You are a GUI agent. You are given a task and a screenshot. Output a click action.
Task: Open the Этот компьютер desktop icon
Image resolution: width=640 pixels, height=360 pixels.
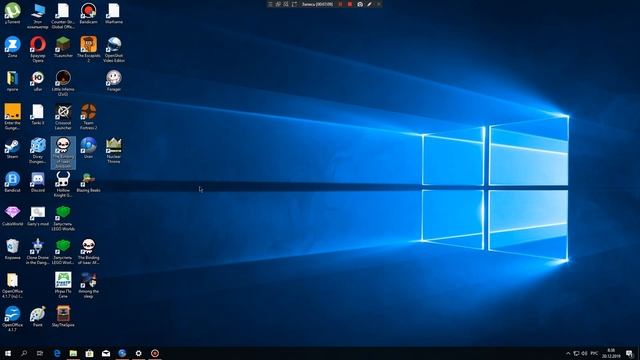pyautogui.click(x=38, y=16)
